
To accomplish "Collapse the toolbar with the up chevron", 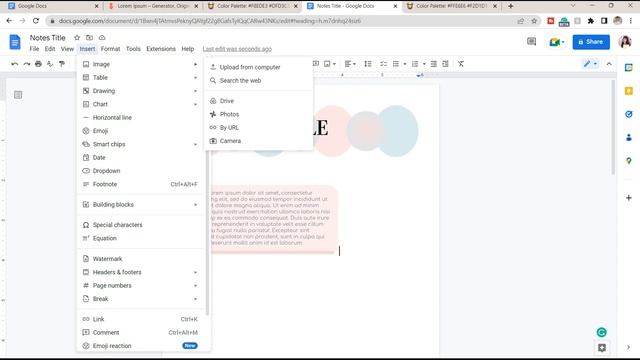I will click(609, 64).
